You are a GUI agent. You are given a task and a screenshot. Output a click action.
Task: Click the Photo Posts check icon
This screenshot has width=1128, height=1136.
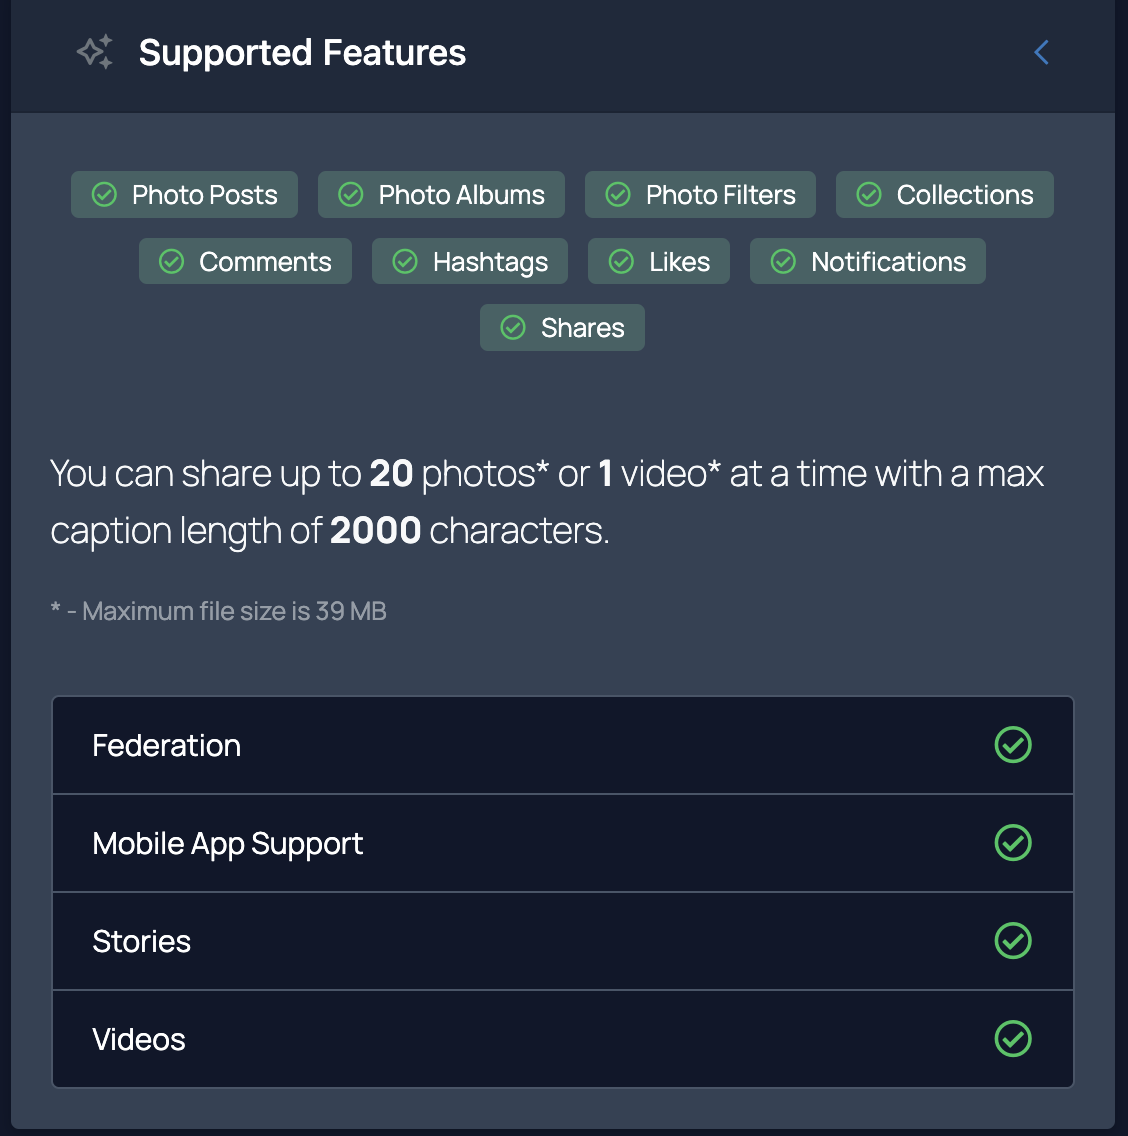click(105, 195)
